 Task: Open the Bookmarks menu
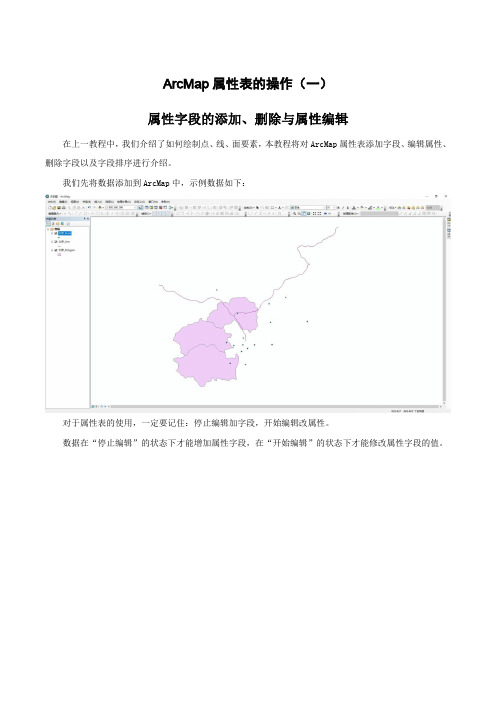coord(86,202)
